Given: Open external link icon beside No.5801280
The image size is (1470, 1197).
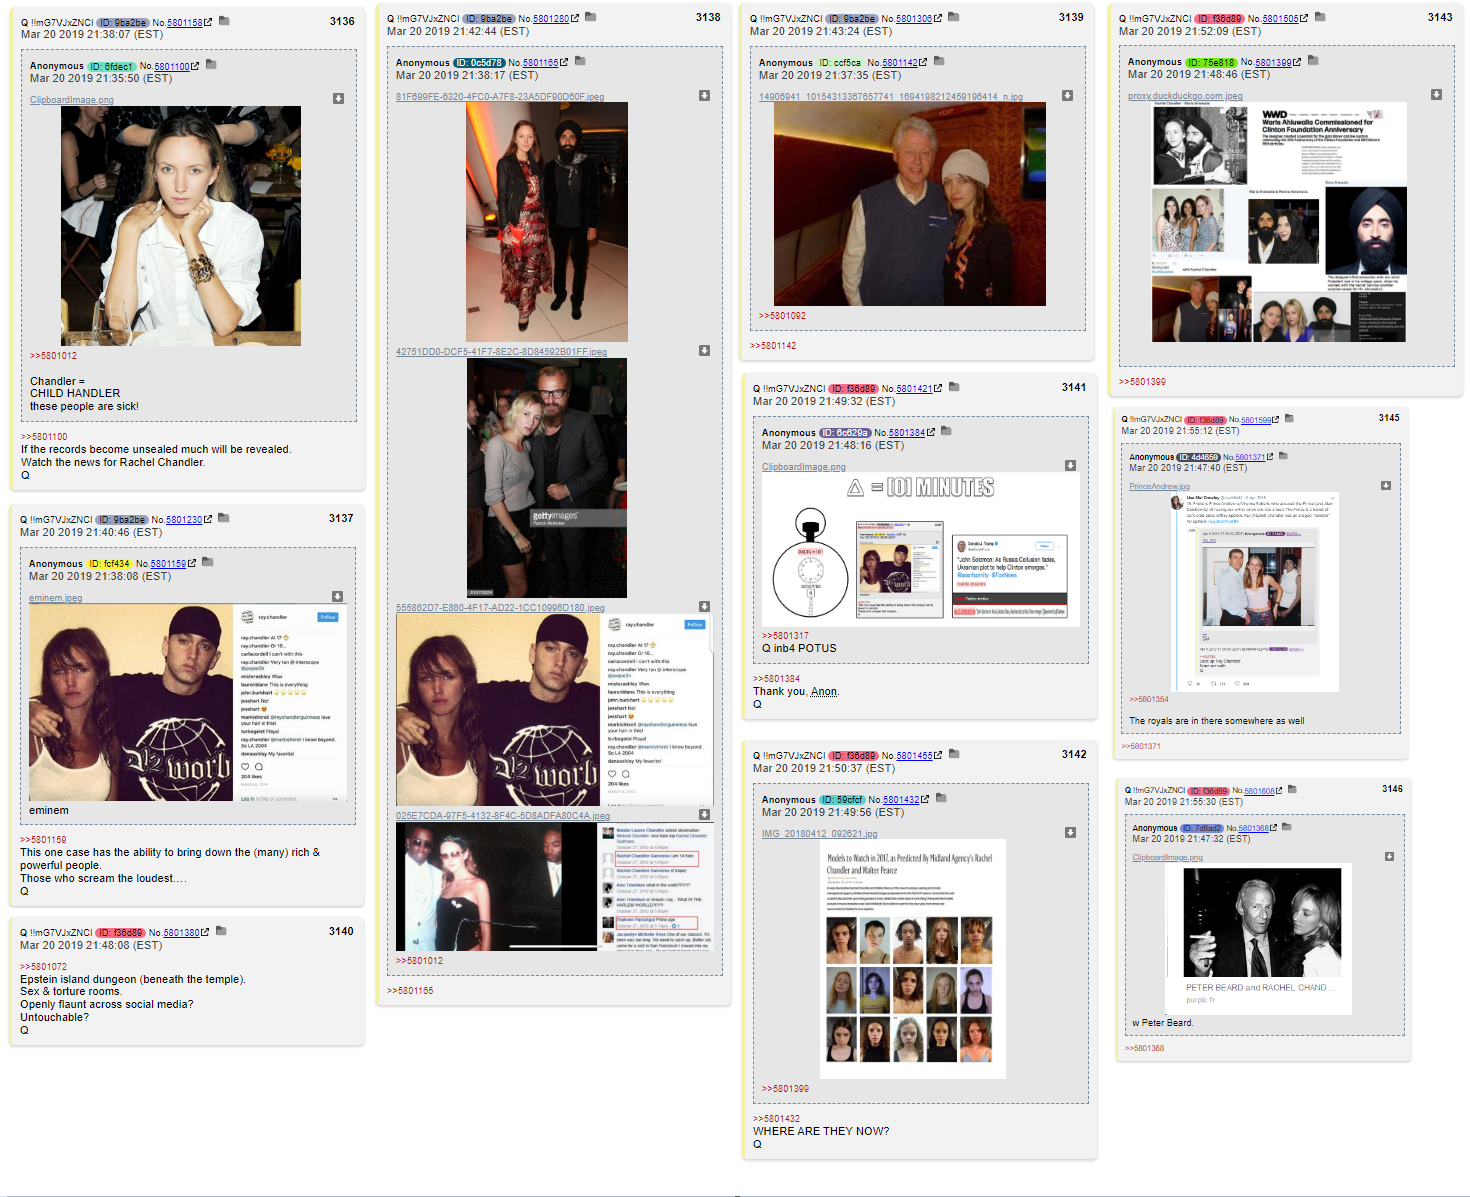Looking at the screenshot, I should (575, 18).
